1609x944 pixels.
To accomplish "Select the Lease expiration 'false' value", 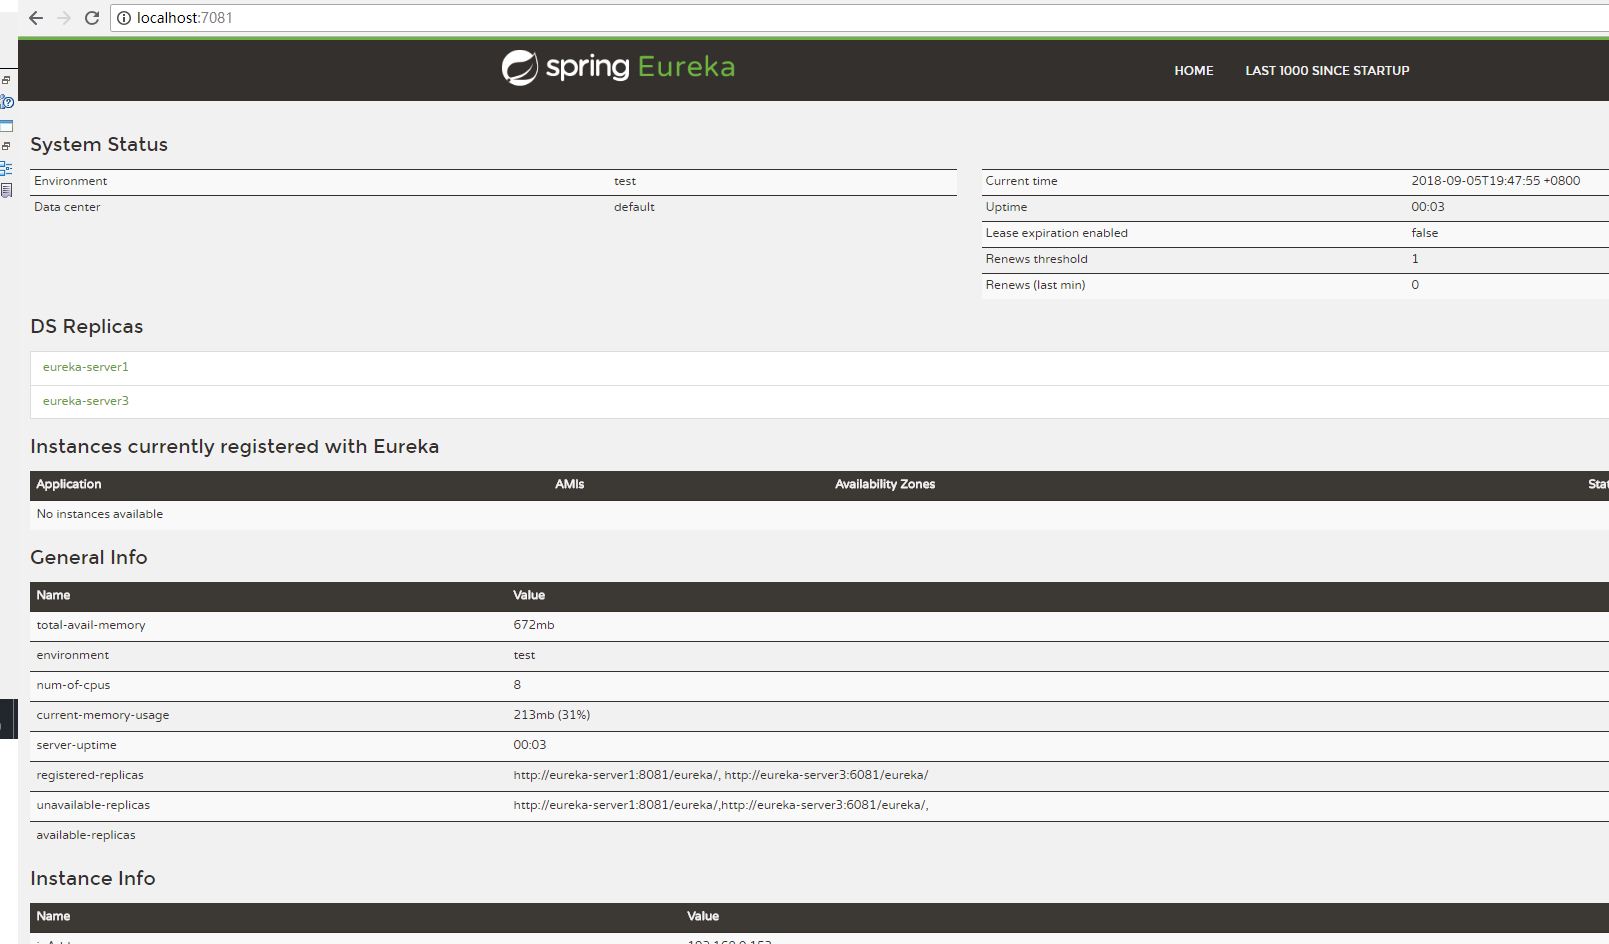I will [1425, 233].
